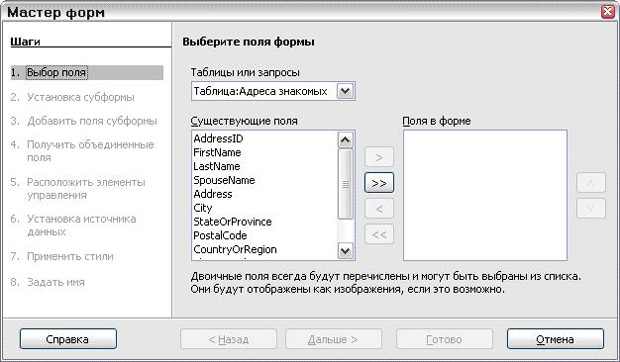Select the Установка субформы step
Viewport: 620px width, 362px height.
pos(80,97)
